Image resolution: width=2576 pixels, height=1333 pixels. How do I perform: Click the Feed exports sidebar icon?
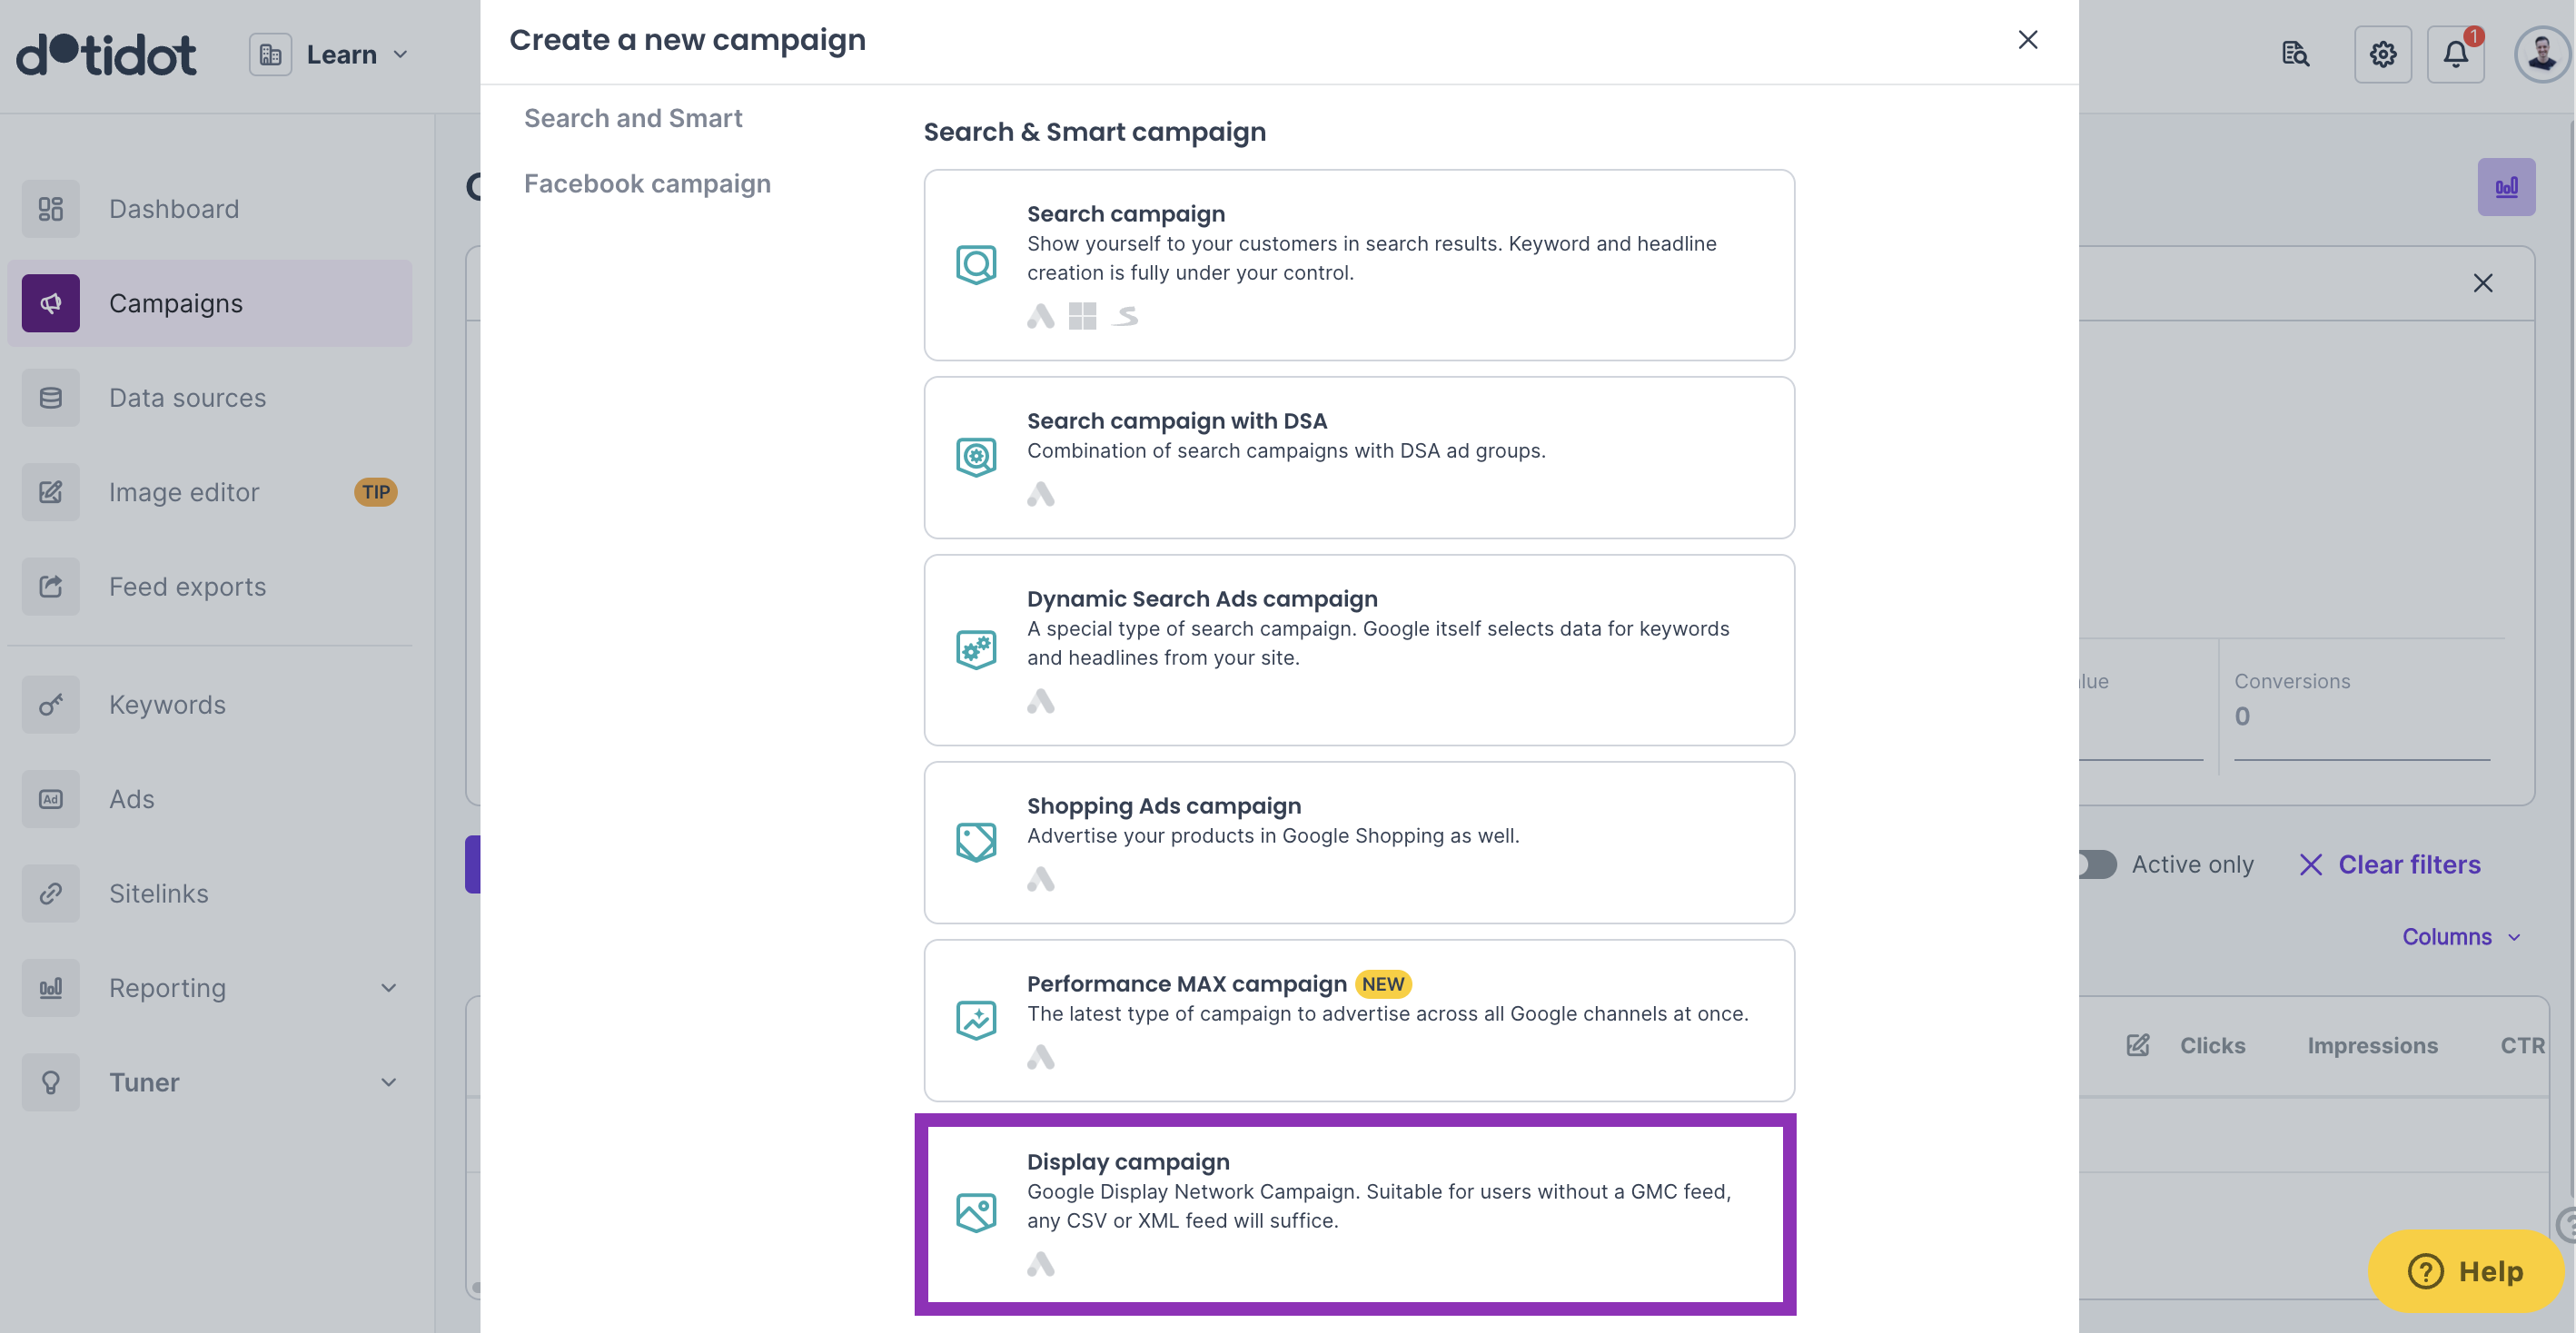[51, 586]
